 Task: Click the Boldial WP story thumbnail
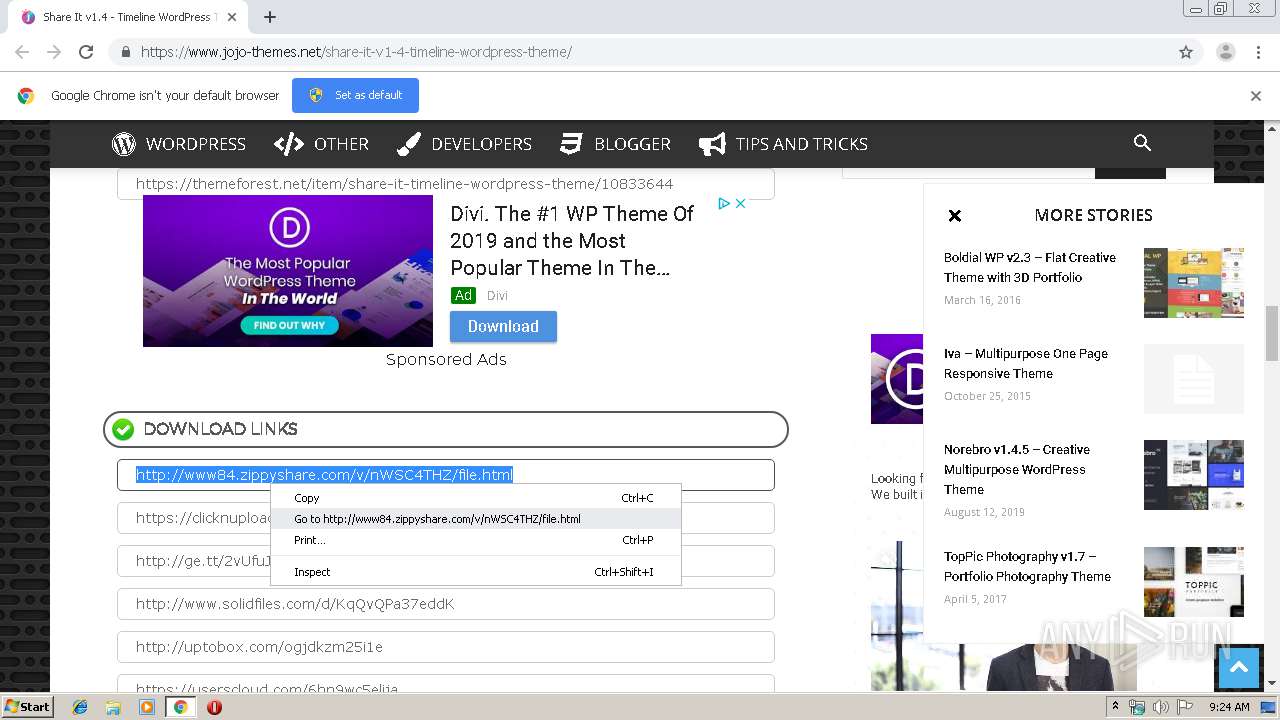(x=1194, y=283)
